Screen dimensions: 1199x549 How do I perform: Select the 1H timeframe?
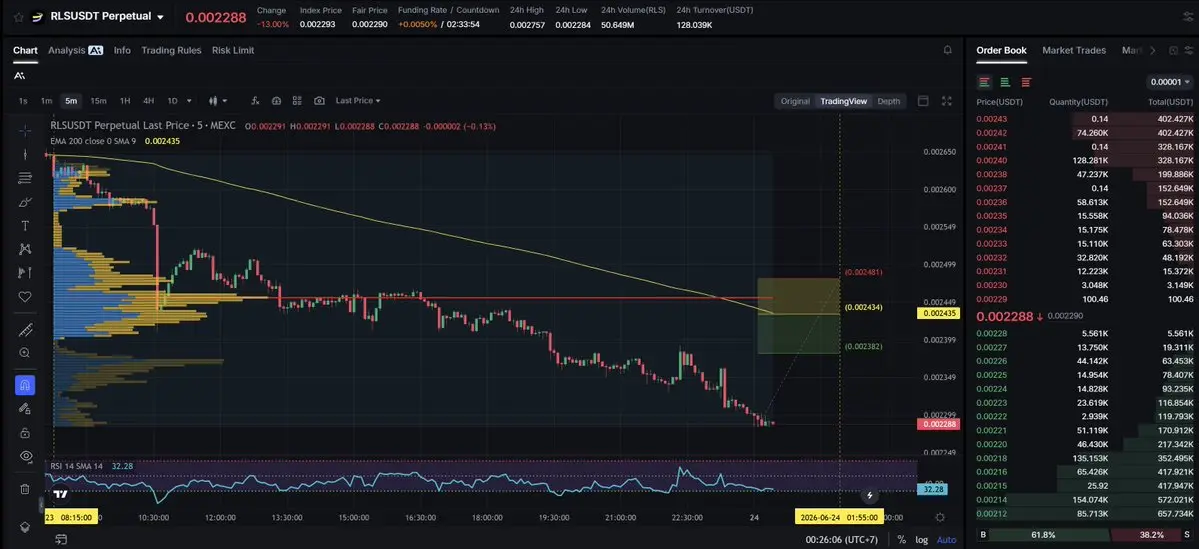click(x=125, y=101)
